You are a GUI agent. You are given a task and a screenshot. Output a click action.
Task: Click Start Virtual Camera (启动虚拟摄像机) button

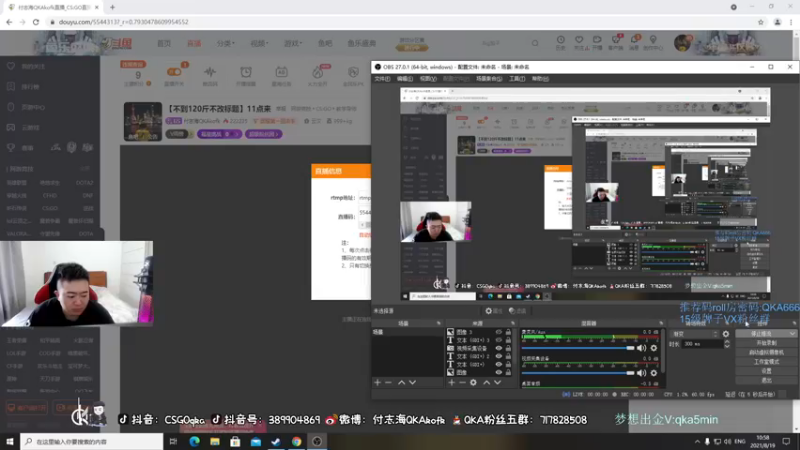click(766, 352)
